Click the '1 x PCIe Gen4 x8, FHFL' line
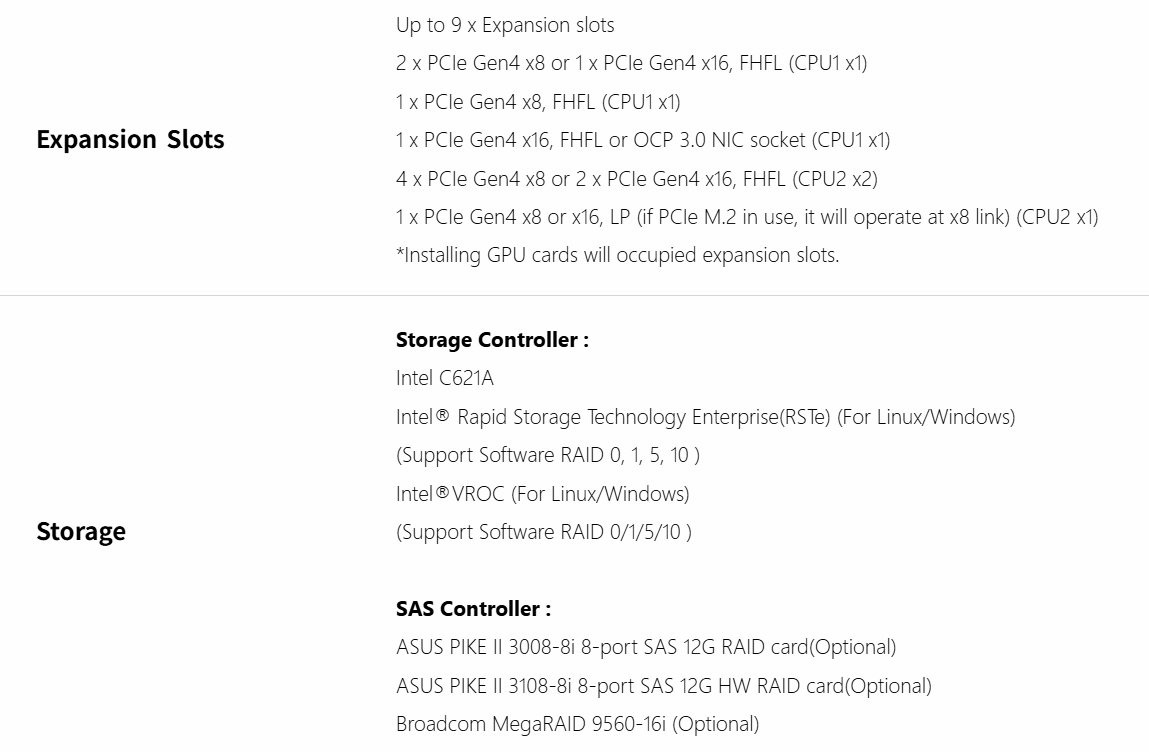Screen dimensions: 1149x752 (x=538, y=102)
